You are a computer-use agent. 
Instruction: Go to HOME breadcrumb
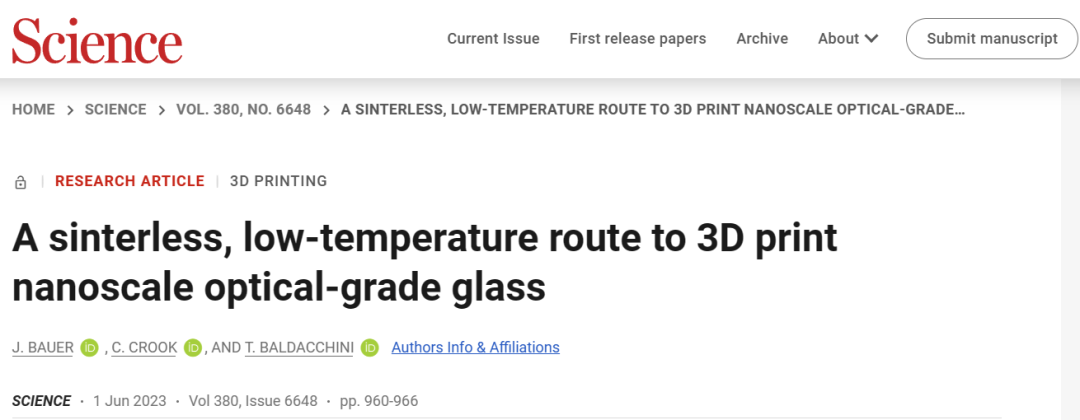pos(34,109)
